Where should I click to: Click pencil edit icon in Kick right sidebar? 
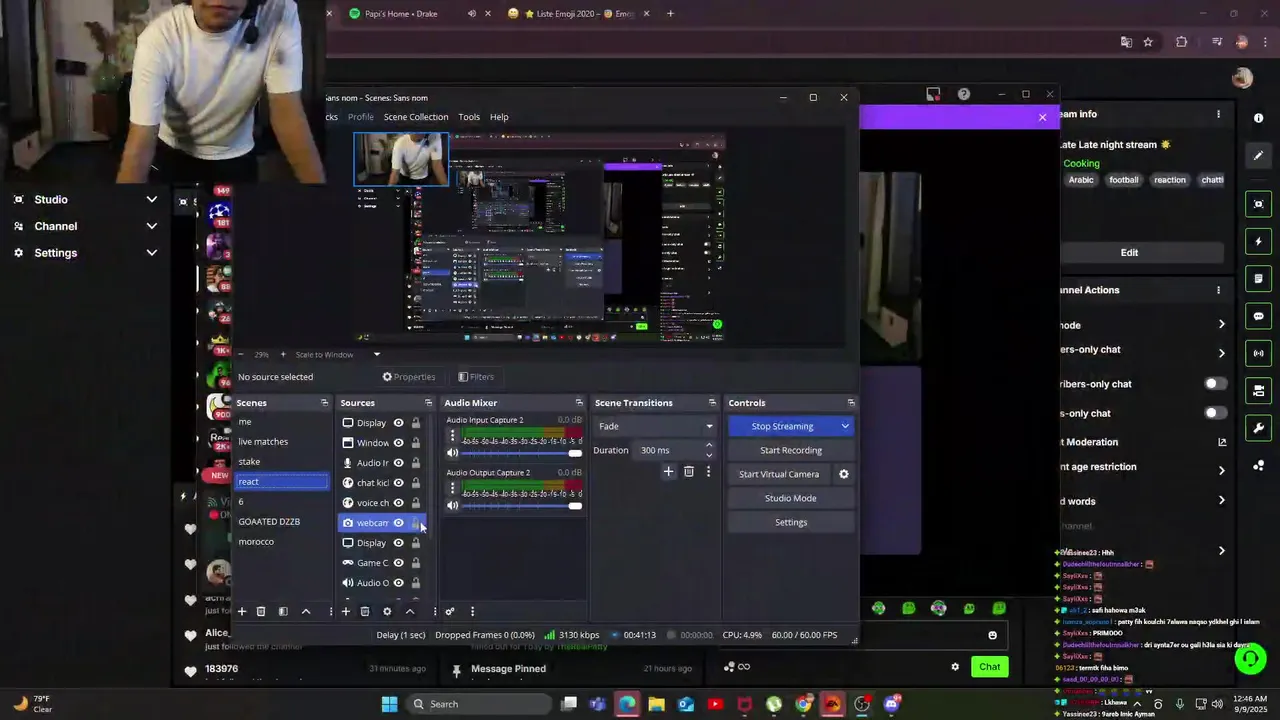tap(1258, 155)
